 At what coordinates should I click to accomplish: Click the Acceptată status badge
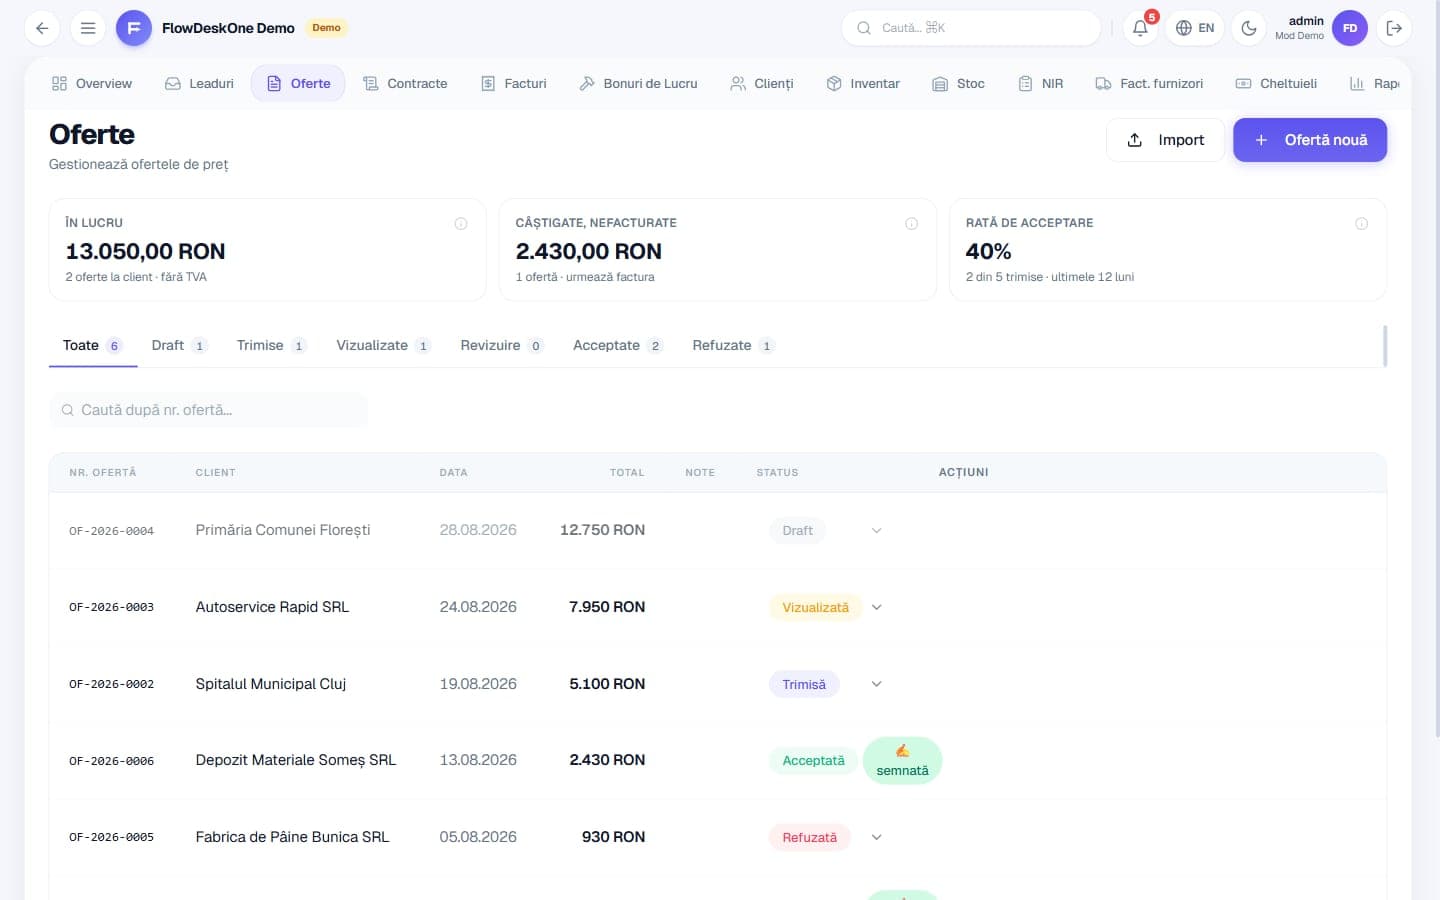click(x=813, y=761)
